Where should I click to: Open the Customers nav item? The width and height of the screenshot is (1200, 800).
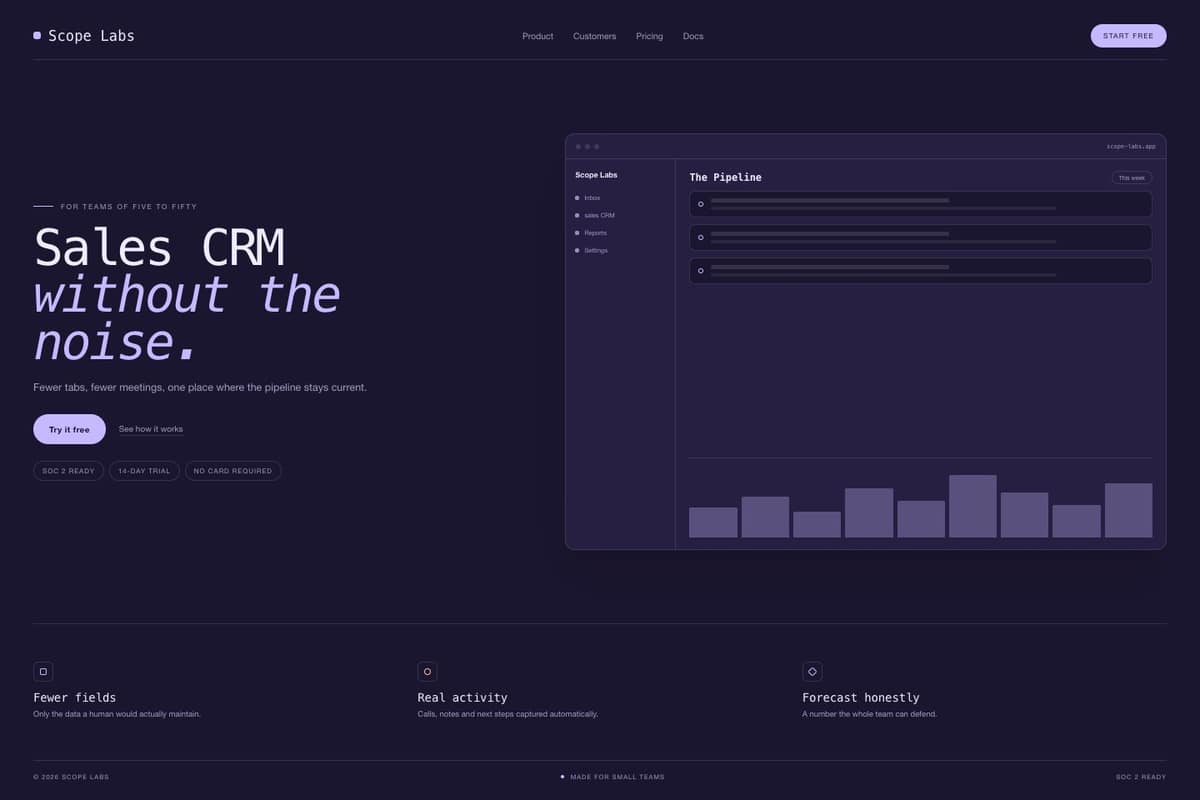point(594,36)
